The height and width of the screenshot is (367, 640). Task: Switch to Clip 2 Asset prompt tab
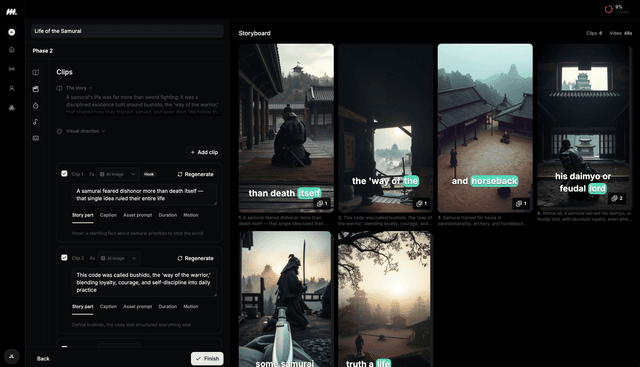(138, 307)
